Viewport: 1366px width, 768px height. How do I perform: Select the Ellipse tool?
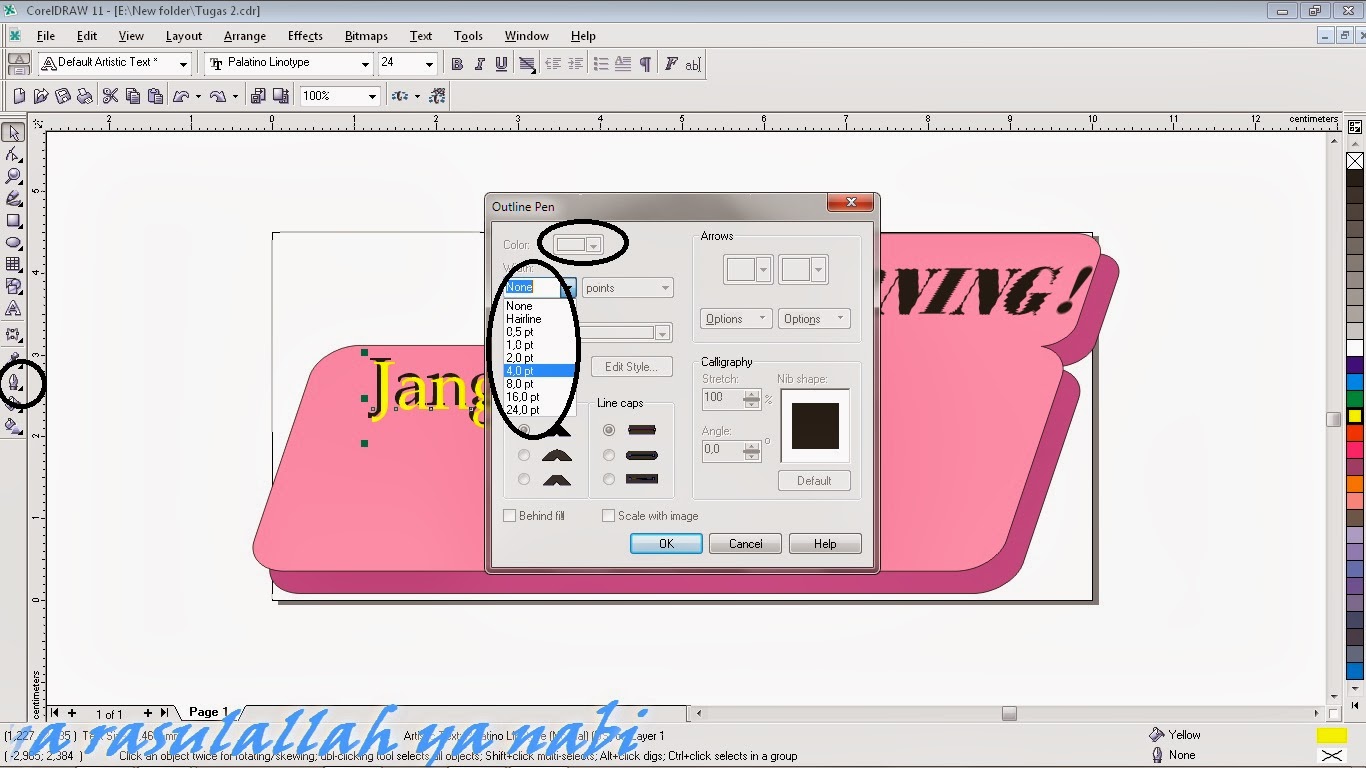pyautogui.click(x=14, y=243)
